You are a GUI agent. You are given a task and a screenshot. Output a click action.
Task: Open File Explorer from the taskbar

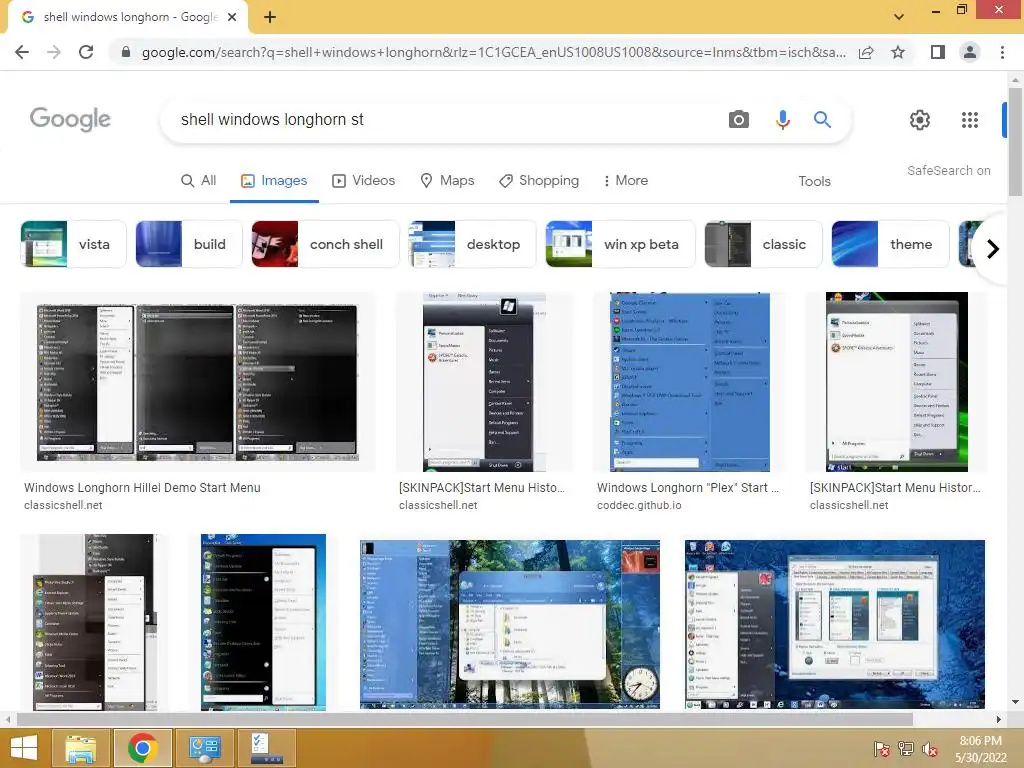pyautogui.click(x=80, y=748)
